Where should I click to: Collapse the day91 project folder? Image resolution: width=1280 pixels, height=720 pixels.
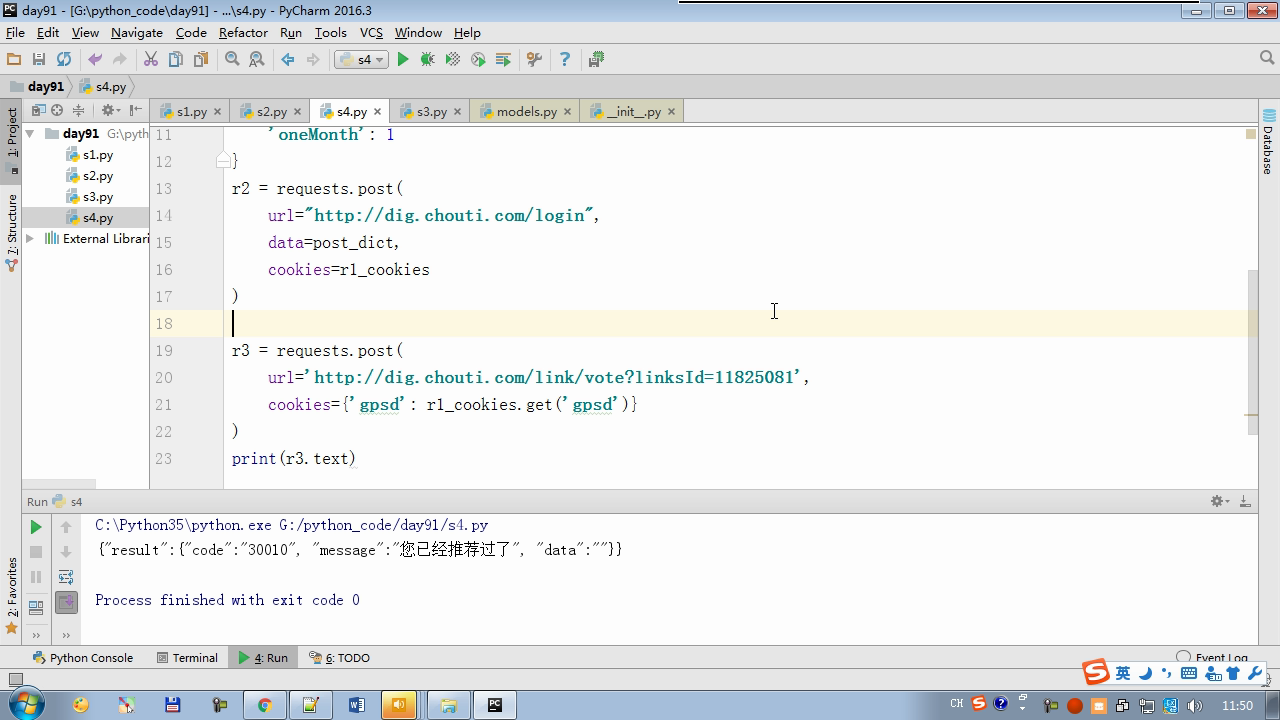click(x=30, y=134)
